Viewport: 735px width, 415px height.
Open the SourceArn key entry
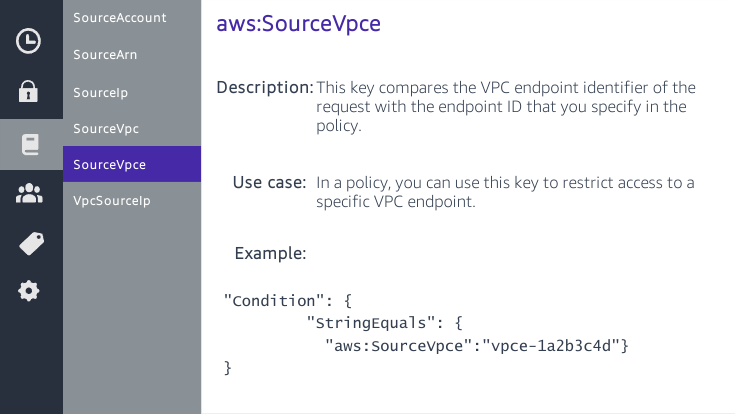coord(105,55)
